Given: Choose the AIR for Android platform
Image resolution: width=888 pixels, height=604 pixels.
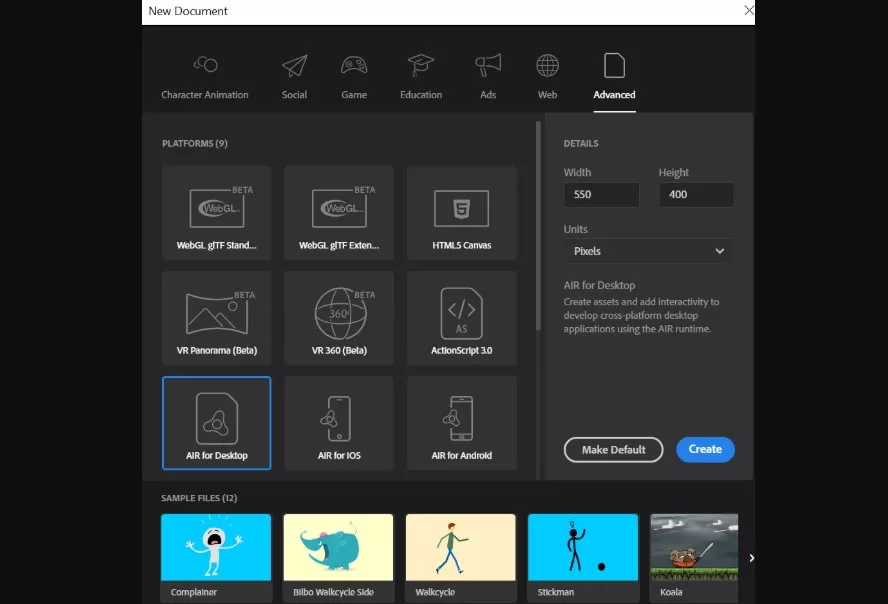Looking at the screenshot, I should [x=462, y=423].
